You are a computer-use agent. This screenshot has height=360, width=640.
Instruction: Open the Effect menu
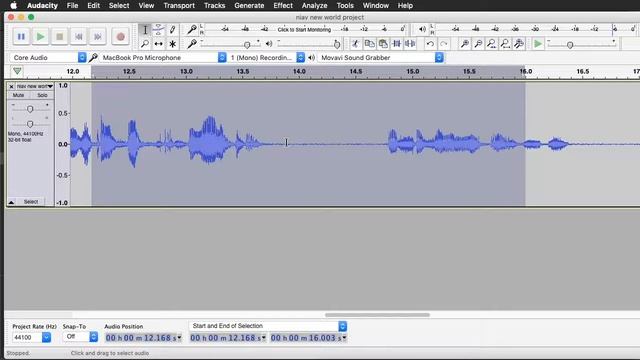point(283,6)
